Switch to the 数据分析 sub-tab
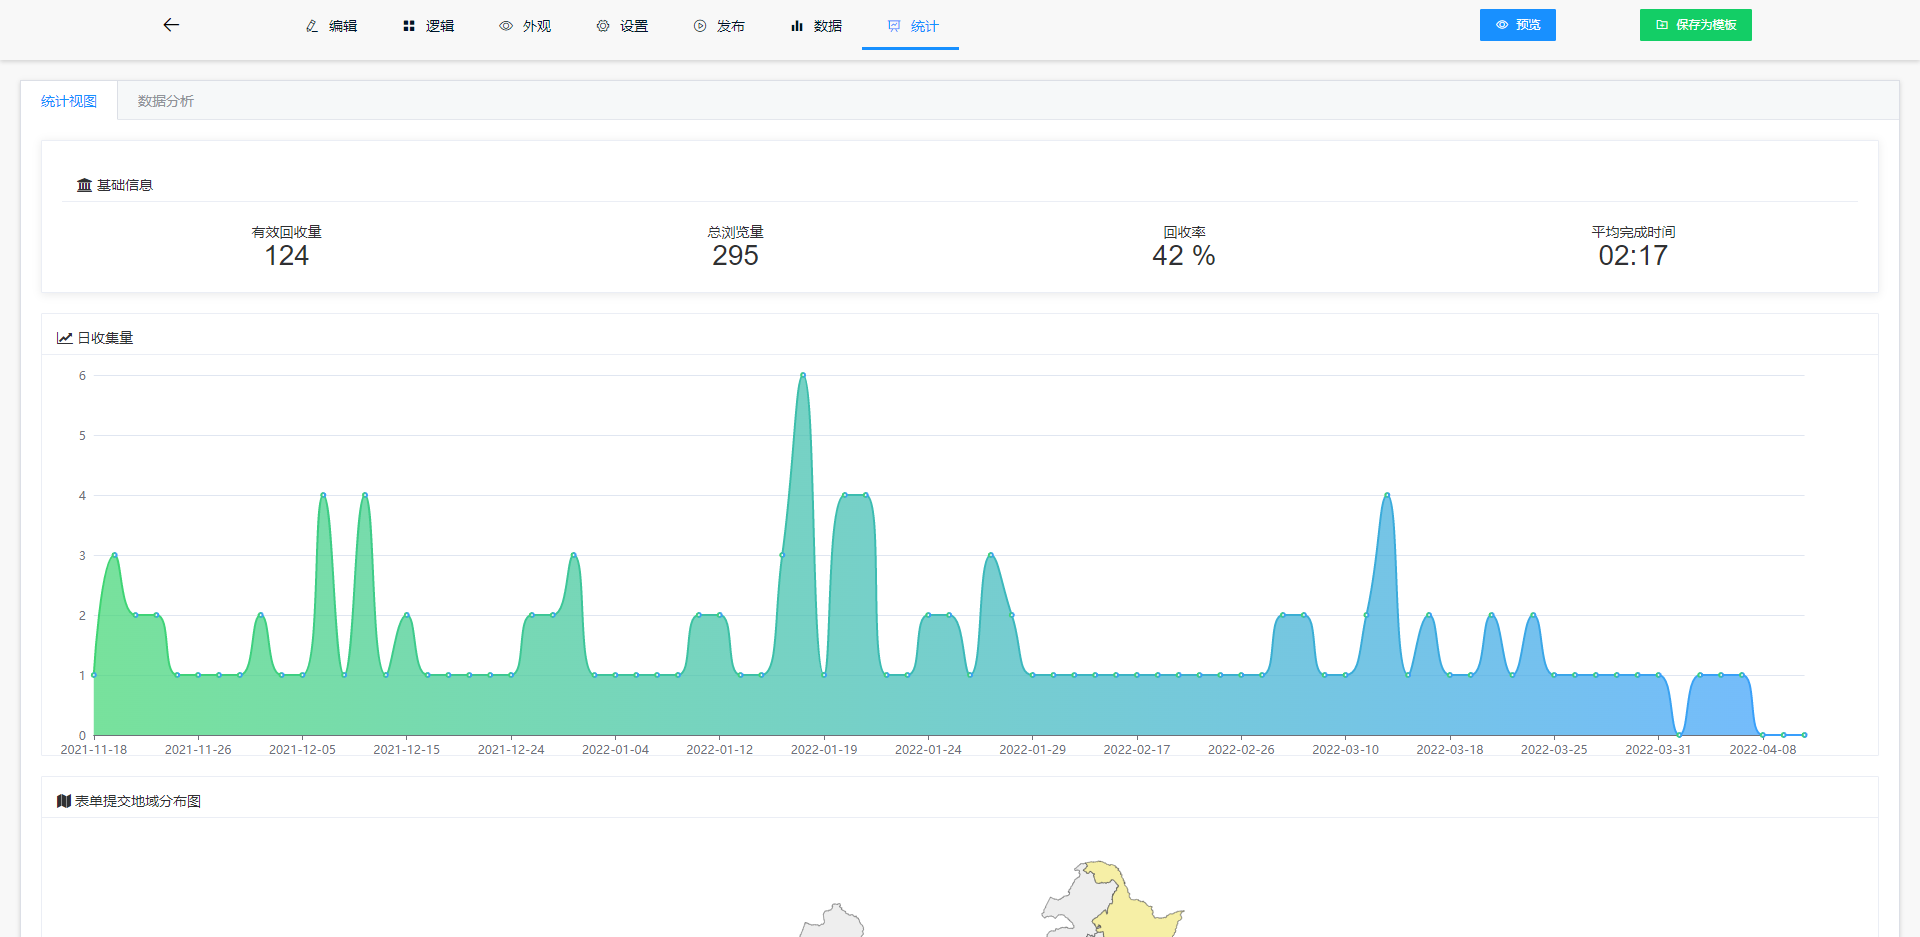The image size is (1920, 937). click(x=166, y=101)
